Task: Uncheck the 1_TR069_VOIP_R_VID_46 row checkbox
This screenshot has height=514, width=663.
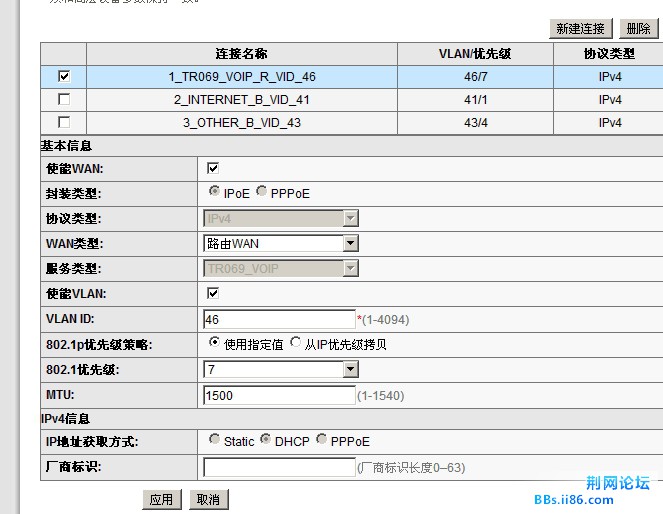Action: tap(64, 77)
